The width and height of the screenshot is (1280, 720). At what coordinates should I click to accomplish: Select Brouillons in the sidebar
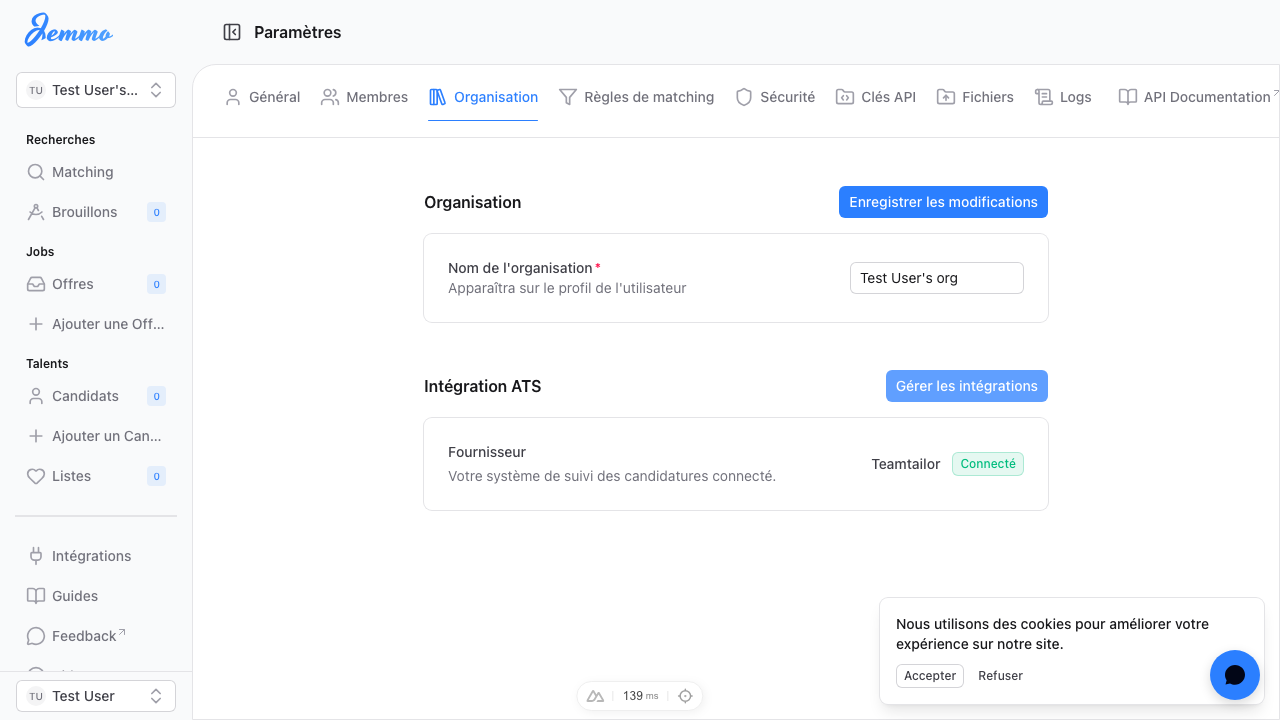pos(84,212)
